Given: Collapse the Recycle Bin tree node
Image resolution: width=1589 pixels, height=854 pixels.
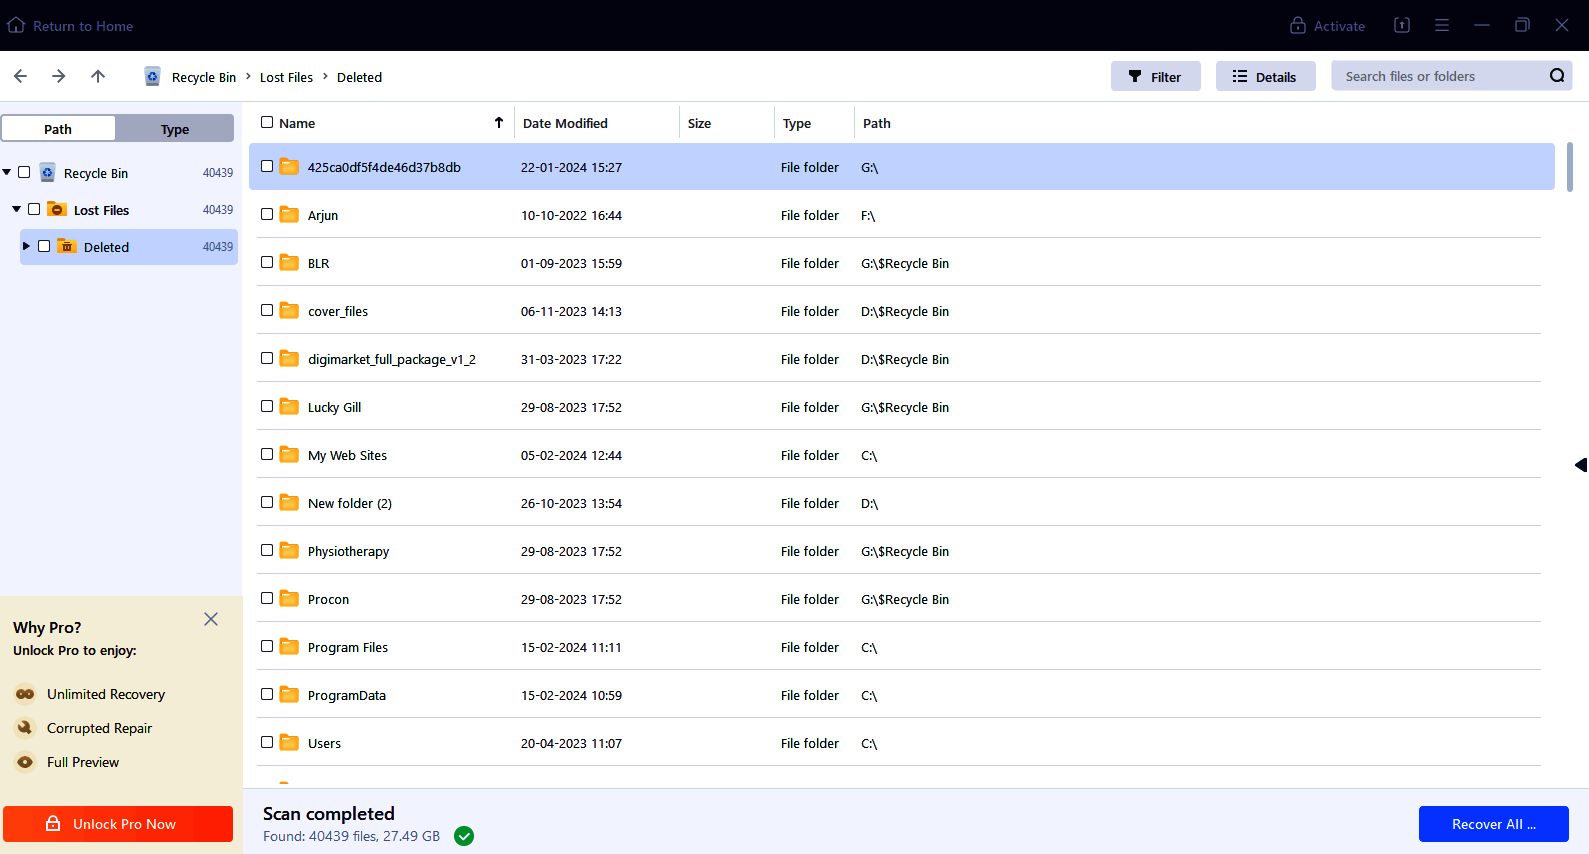Looking at the screenshot, I should tap(7, 173).
